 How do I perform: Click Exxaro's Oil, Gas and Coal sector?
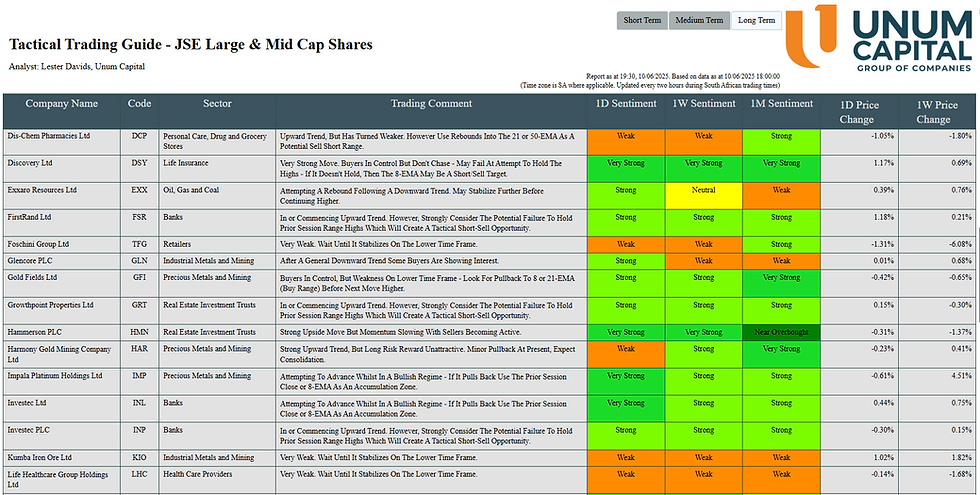[191, 190]
